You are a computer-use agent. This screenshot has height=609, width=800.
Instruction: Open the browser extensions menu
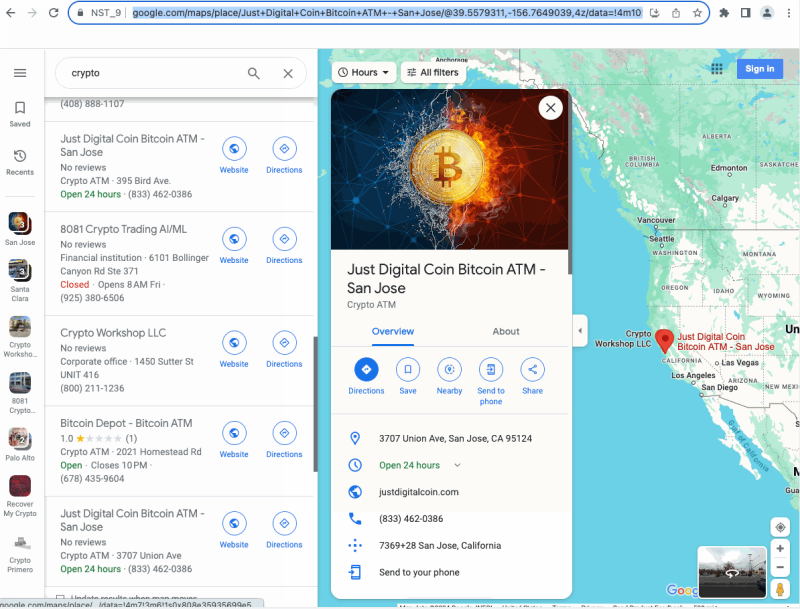pyautogui.click(x=724, y=13)
